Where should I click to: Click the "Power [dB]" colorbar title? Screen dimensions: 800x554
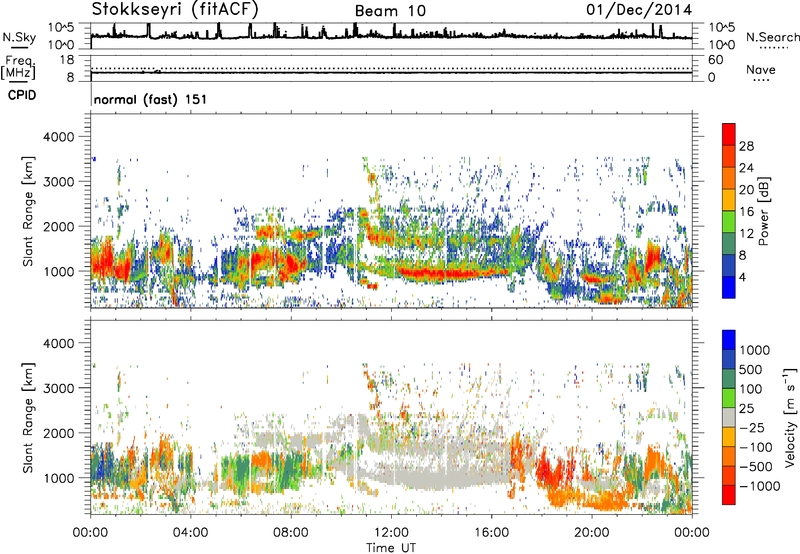click(x=764, y=211)
